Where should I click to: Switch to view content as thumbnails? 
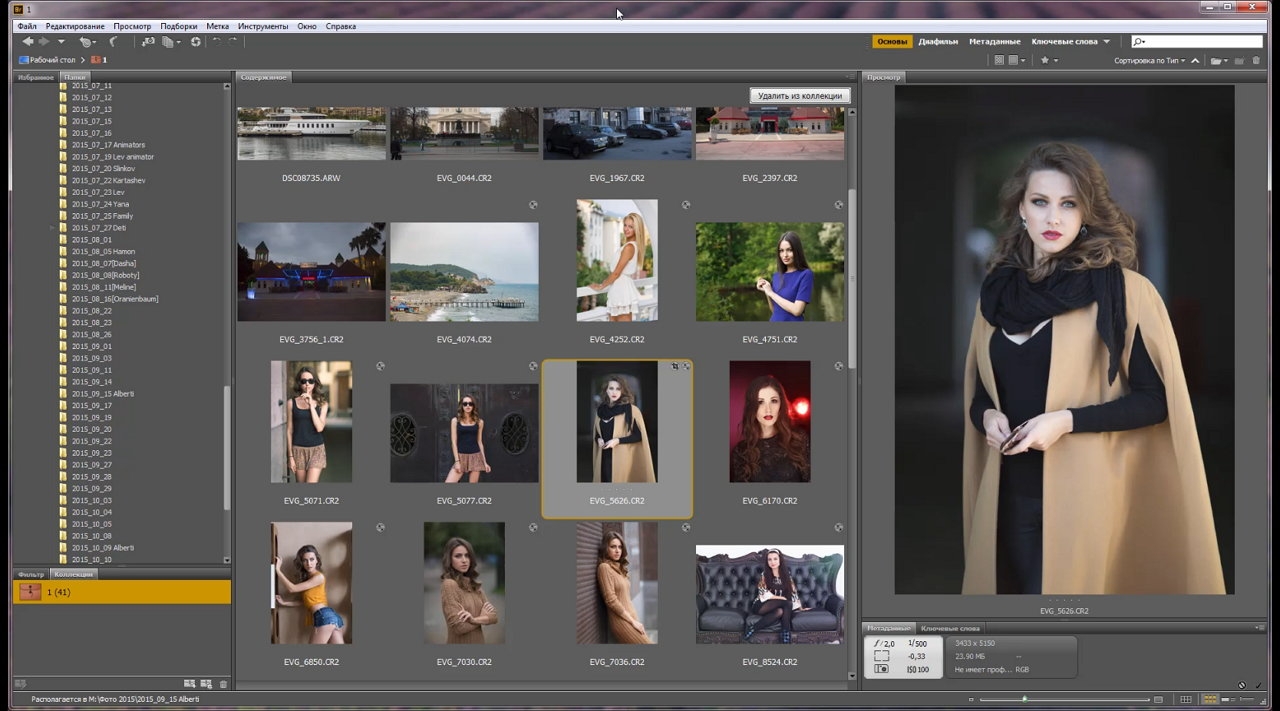coord(1210,699)
